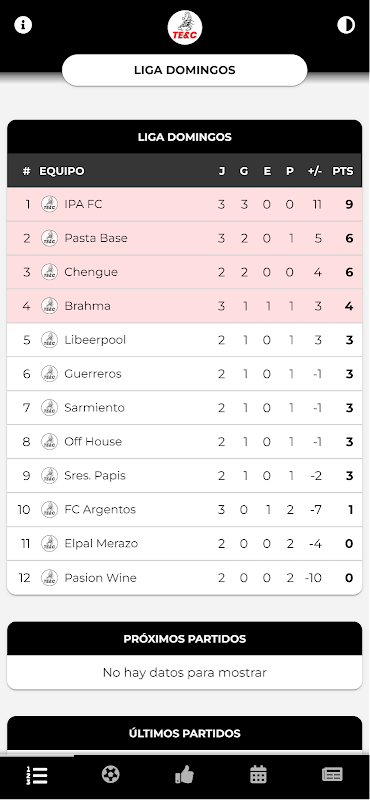Open the calendar tab

pos(258,775)
